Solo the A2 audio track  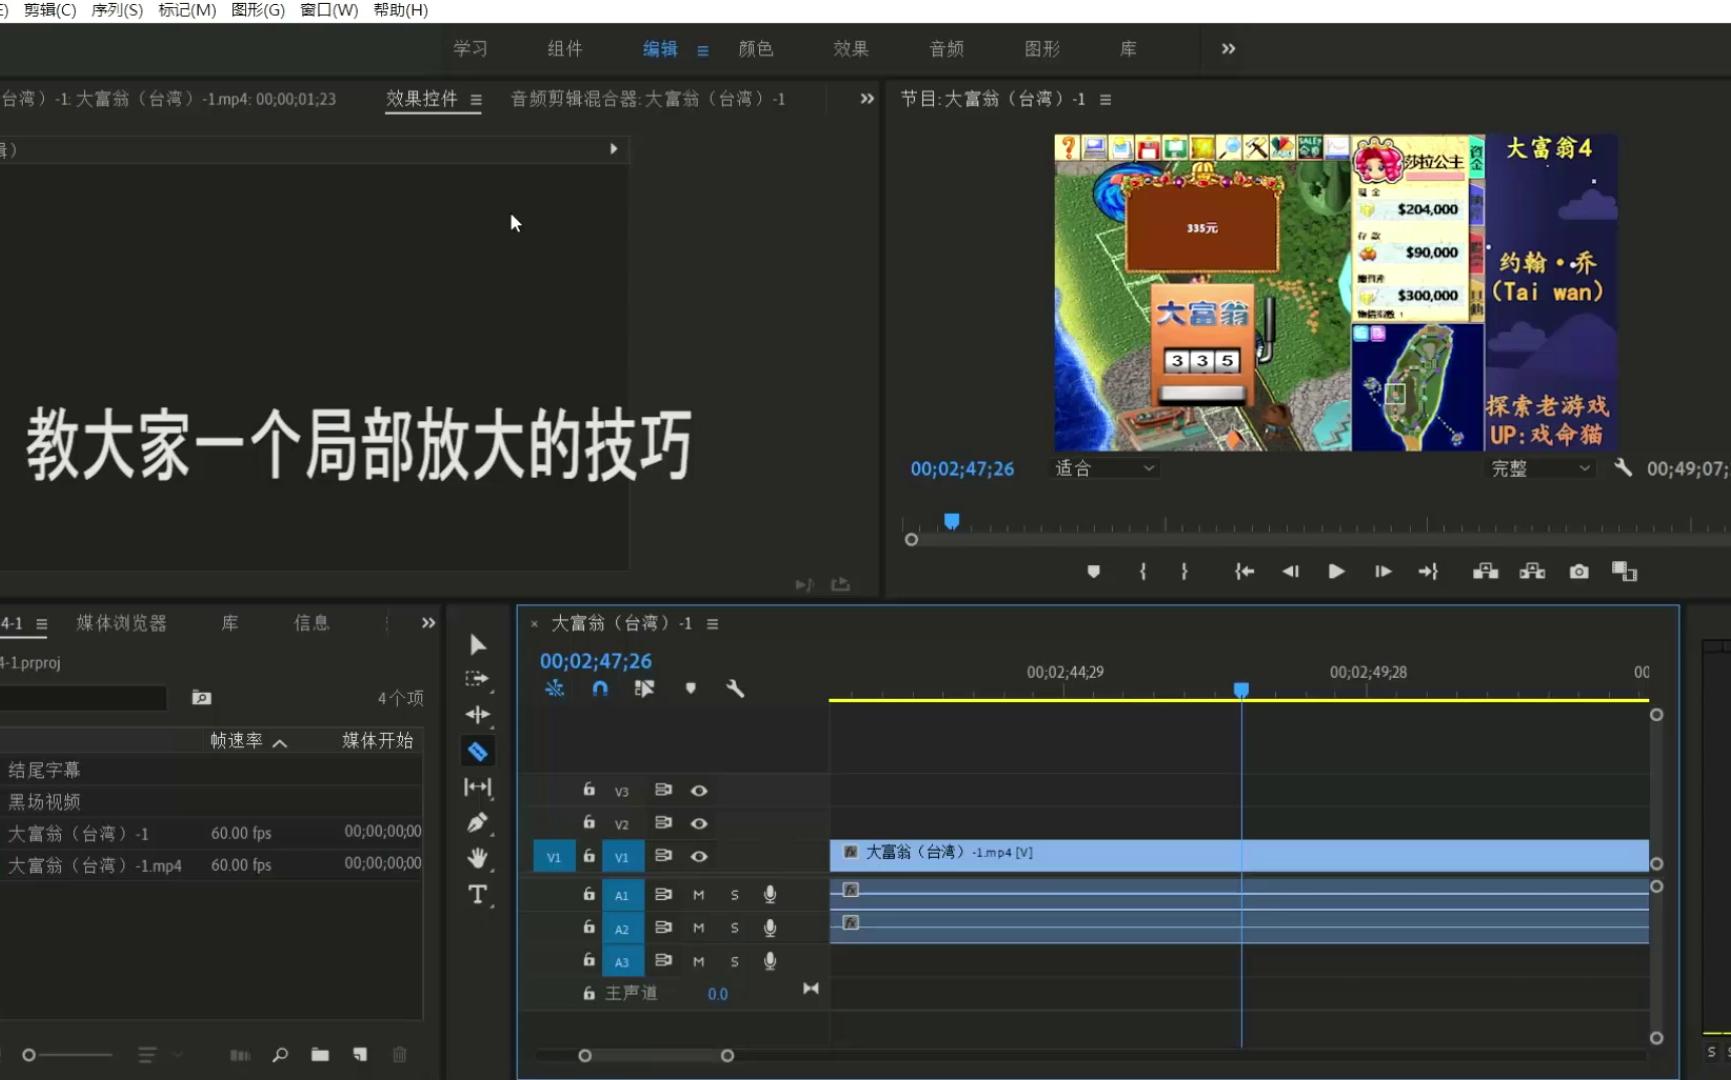click(x=735, y=927)
